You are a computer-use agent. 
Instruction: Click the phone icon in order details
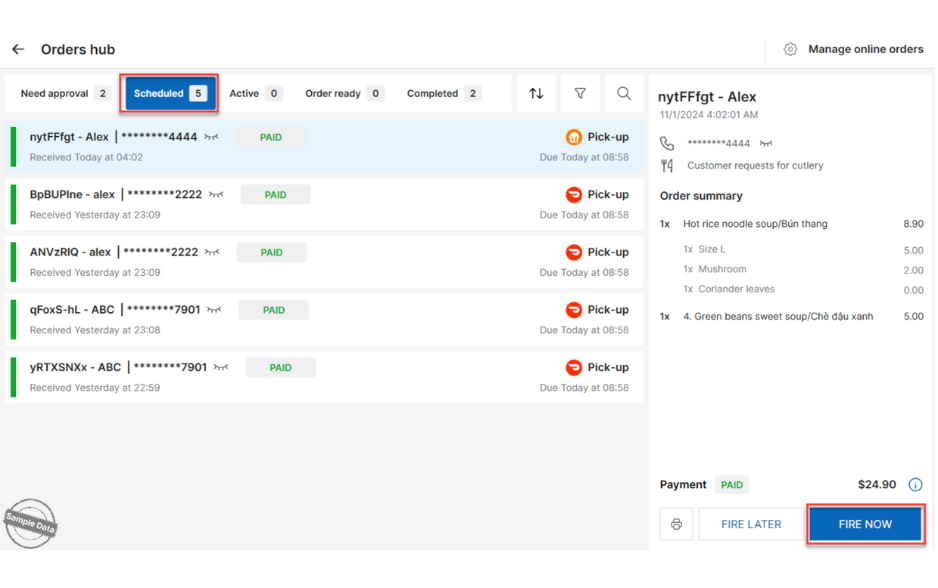tap(667, 144)
